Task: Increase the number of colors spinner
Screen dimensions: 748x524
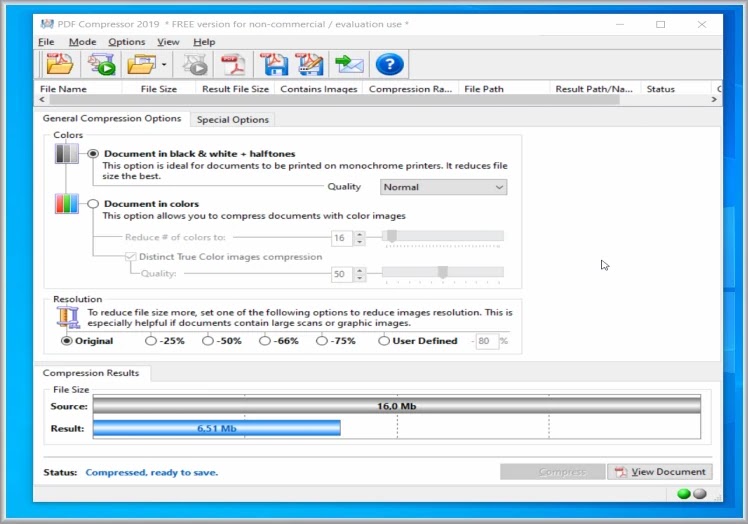Action: click(360, 234)
